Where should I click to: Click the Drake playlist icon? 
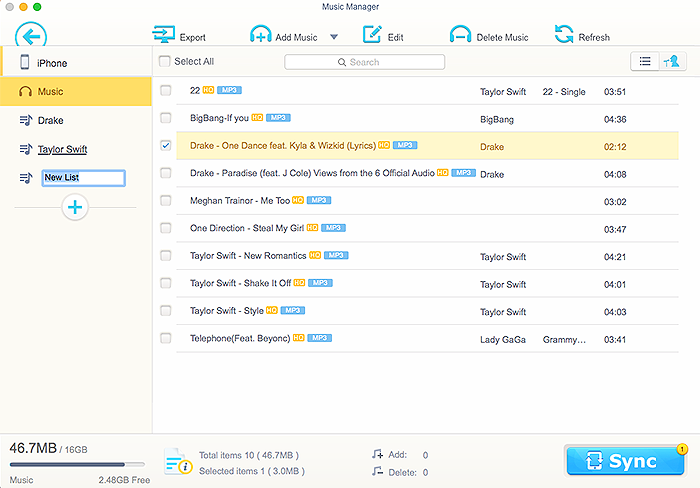pos(26,120)
